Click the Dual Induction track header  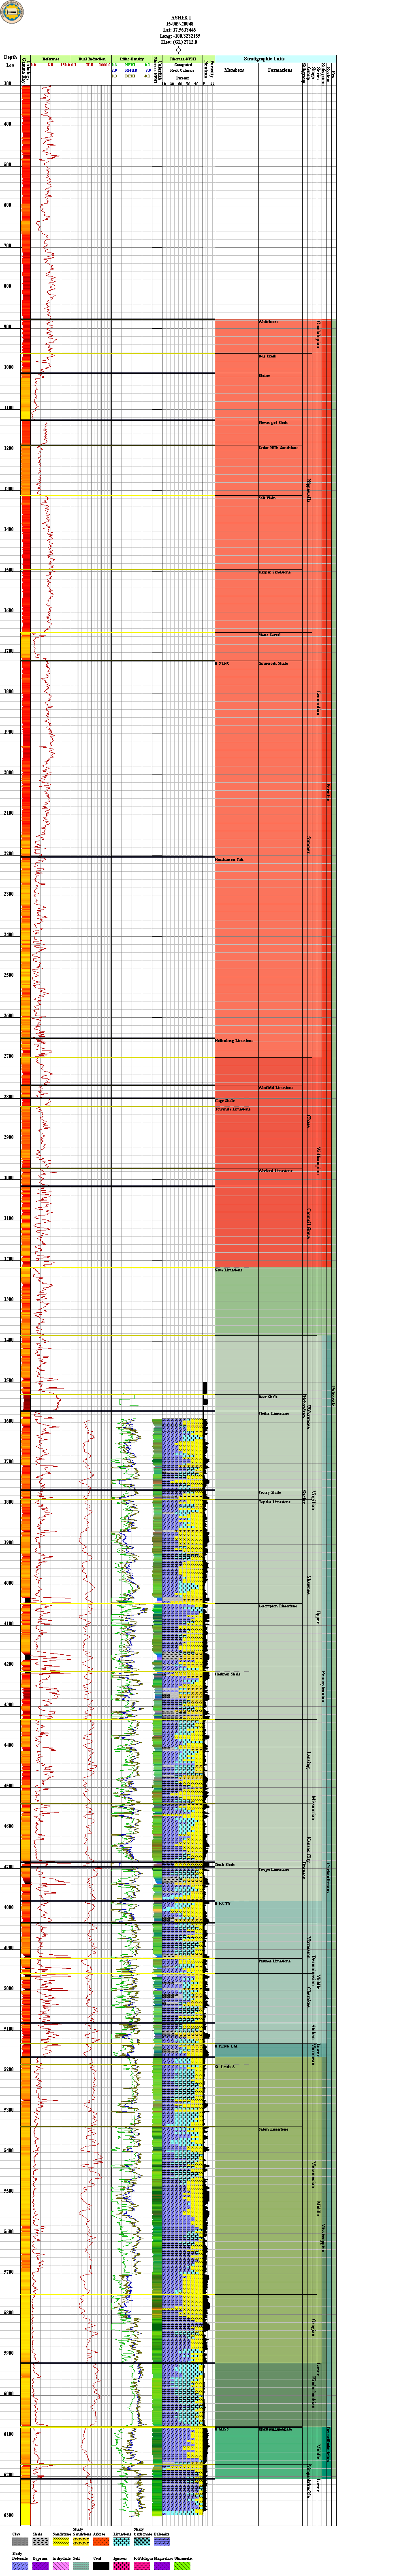pos(91,59)
